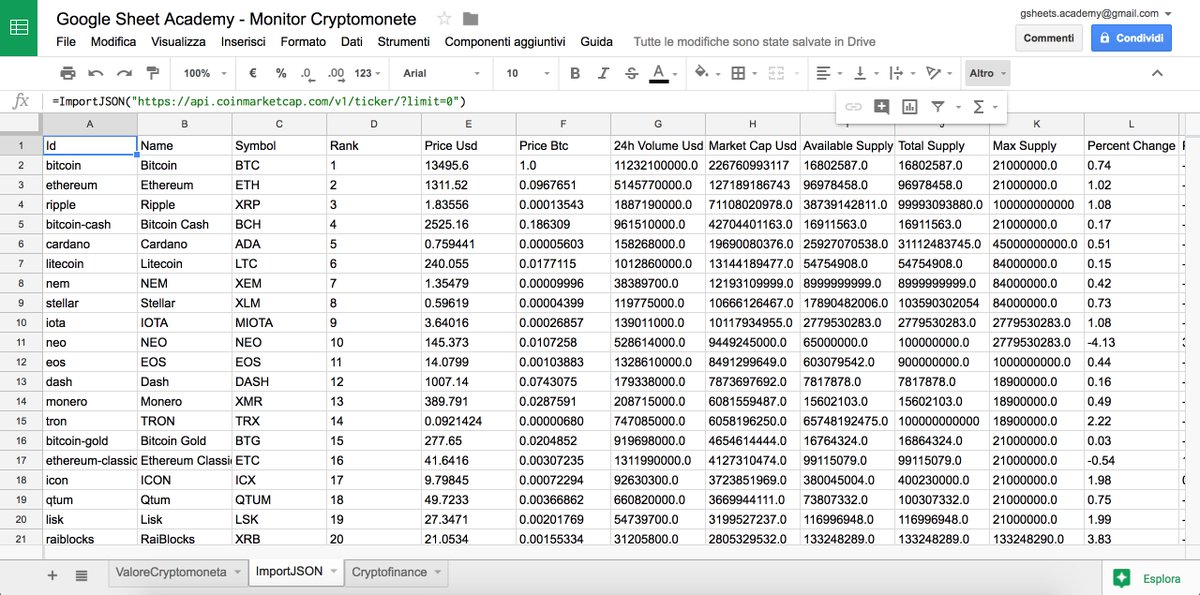Open the Inserisci menu
Screen dimensions: 1200x595
(x=243, y=42)
